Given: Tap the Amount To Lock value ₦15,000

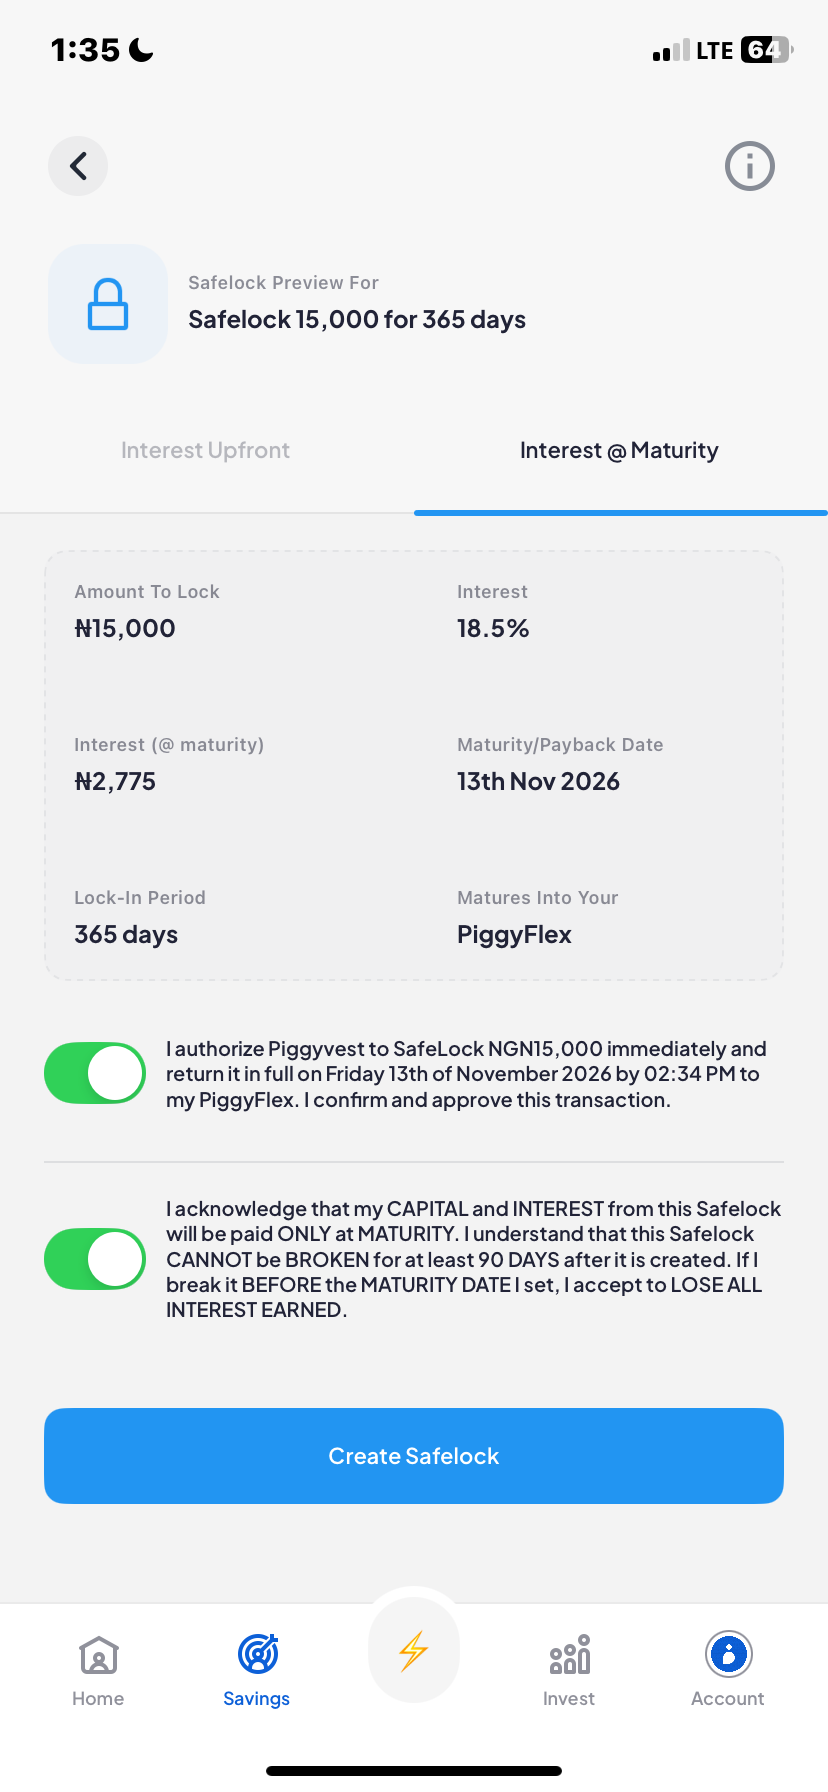Looking at the screenshot, I should [x=124, y=628].
